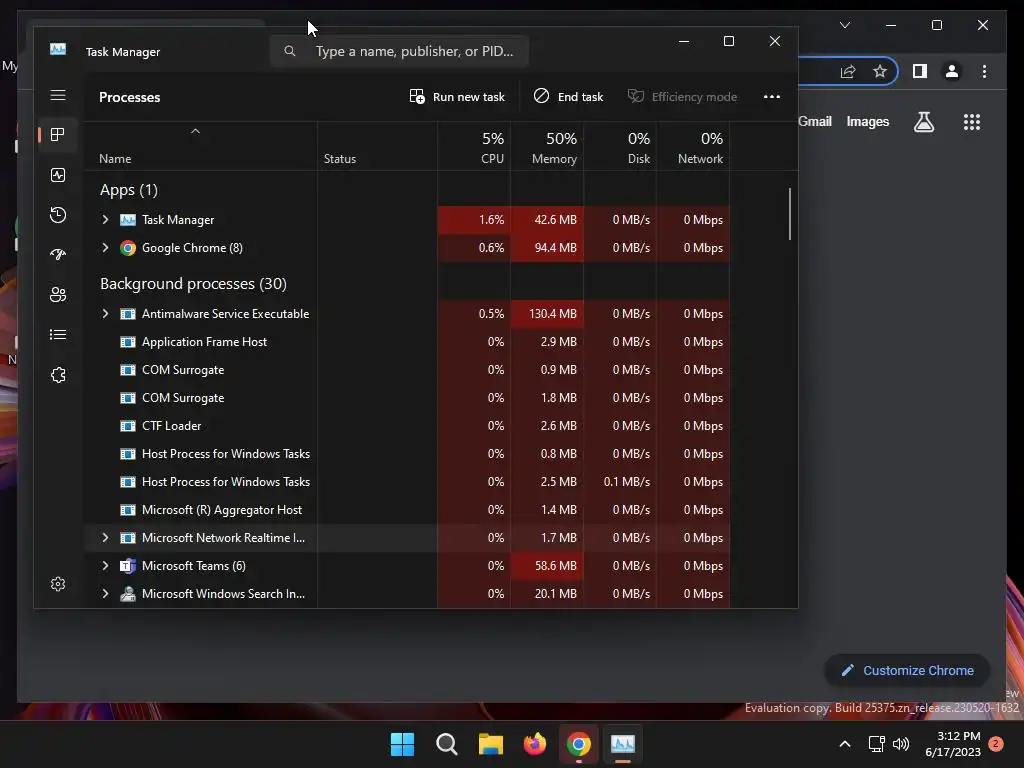
Task: Expand Microsoft Windows Search Indexer row
Action: (105, 594)
